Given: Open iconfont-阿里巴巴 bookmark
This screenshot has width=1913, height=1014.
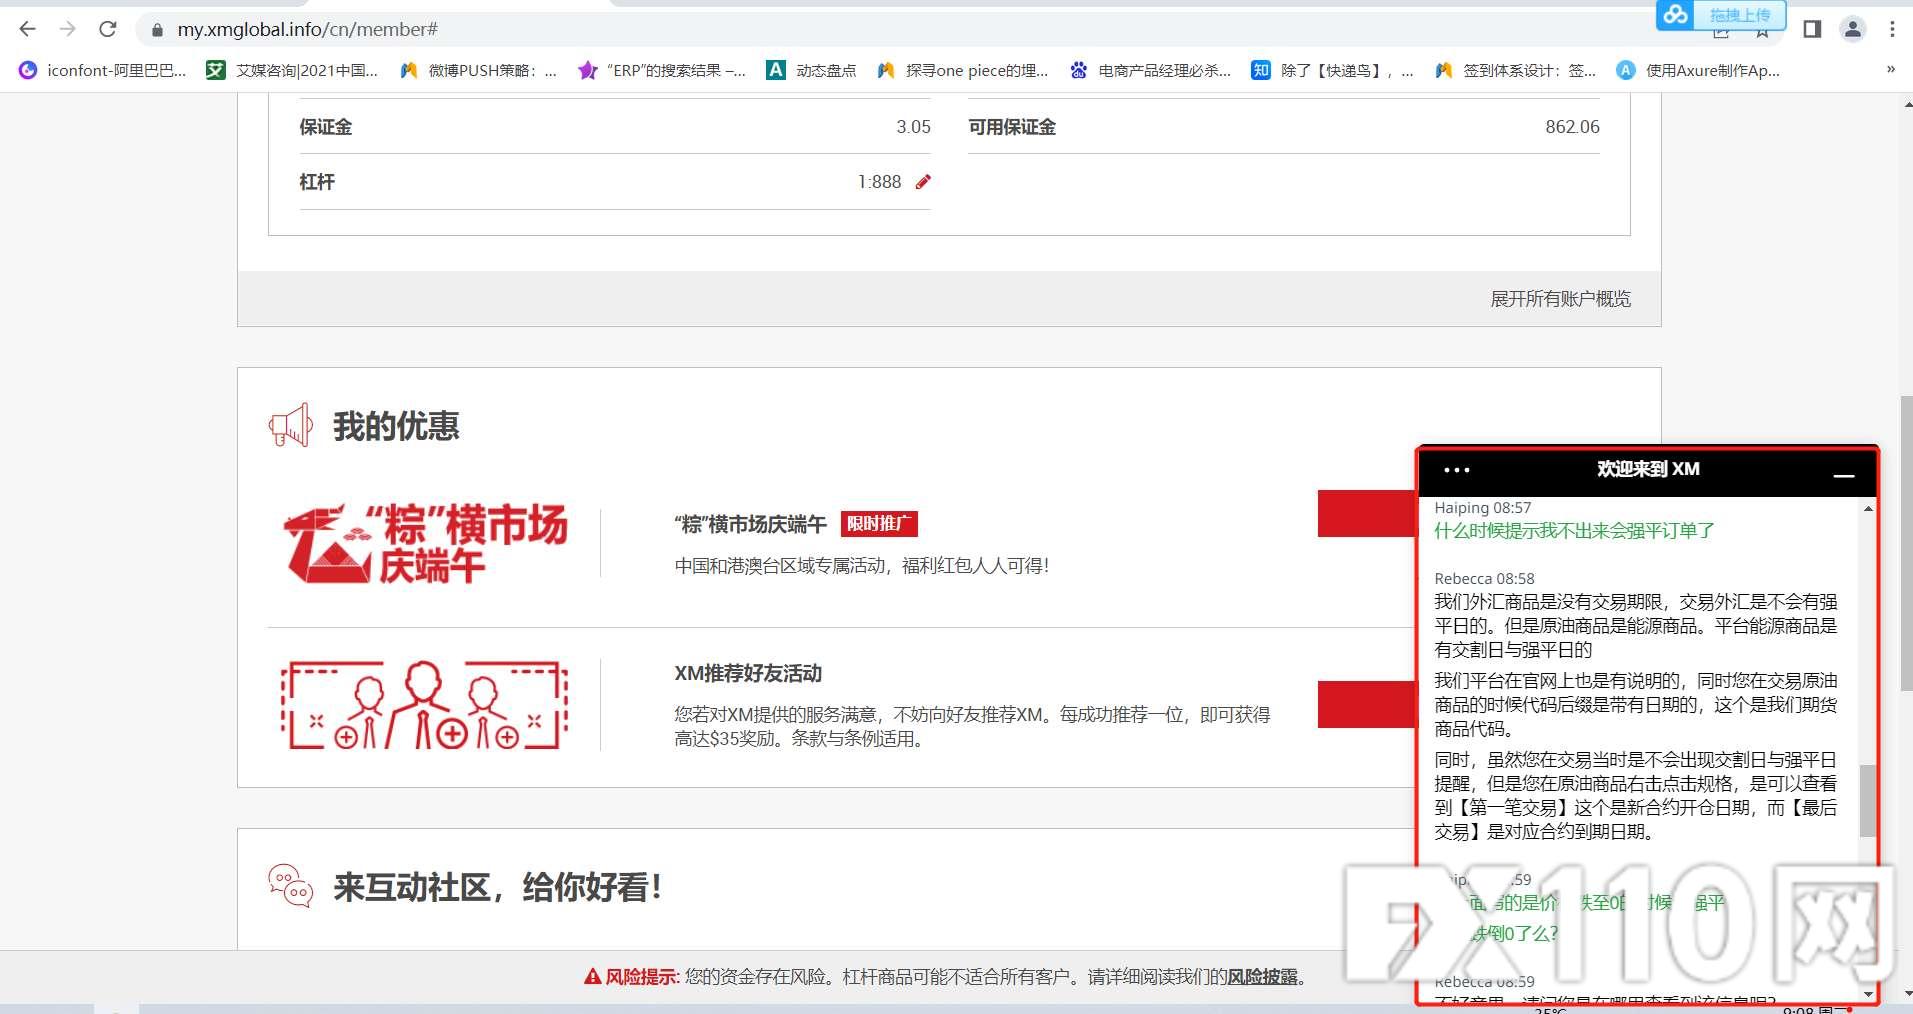Looking at the screenshot, I should click(x=103, y=70).
